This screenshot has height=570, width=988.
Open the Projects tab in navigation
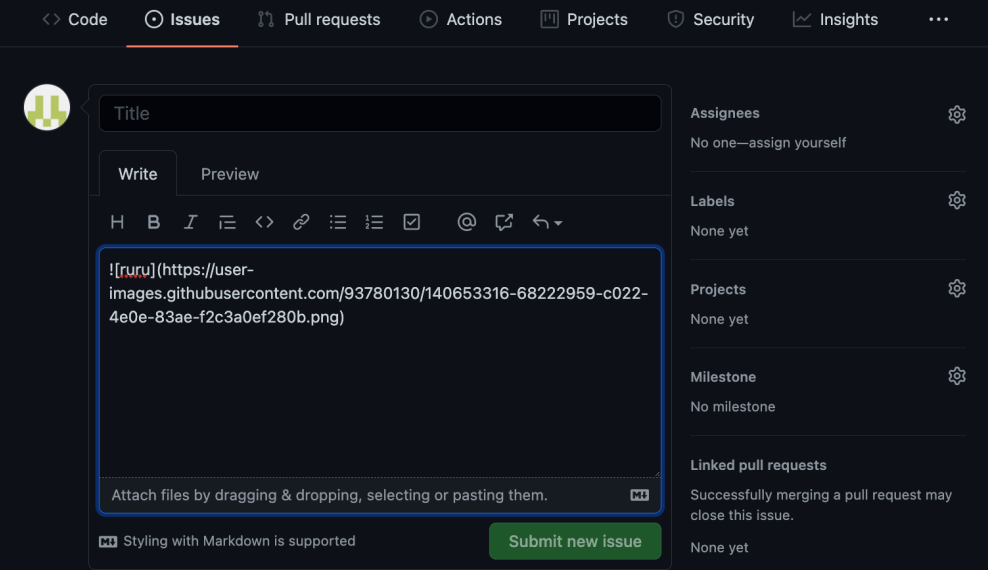(x=584, y=20)
